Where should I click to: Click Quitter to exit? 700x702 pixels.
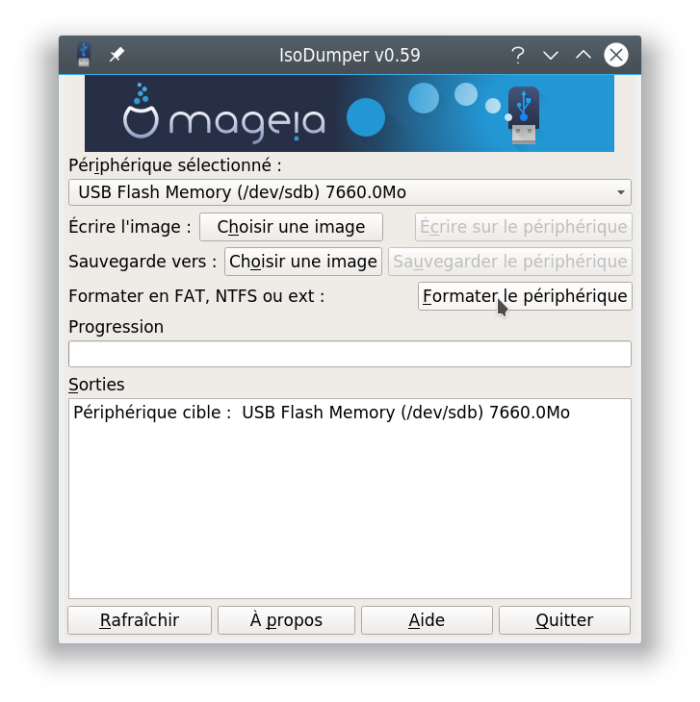564,621
